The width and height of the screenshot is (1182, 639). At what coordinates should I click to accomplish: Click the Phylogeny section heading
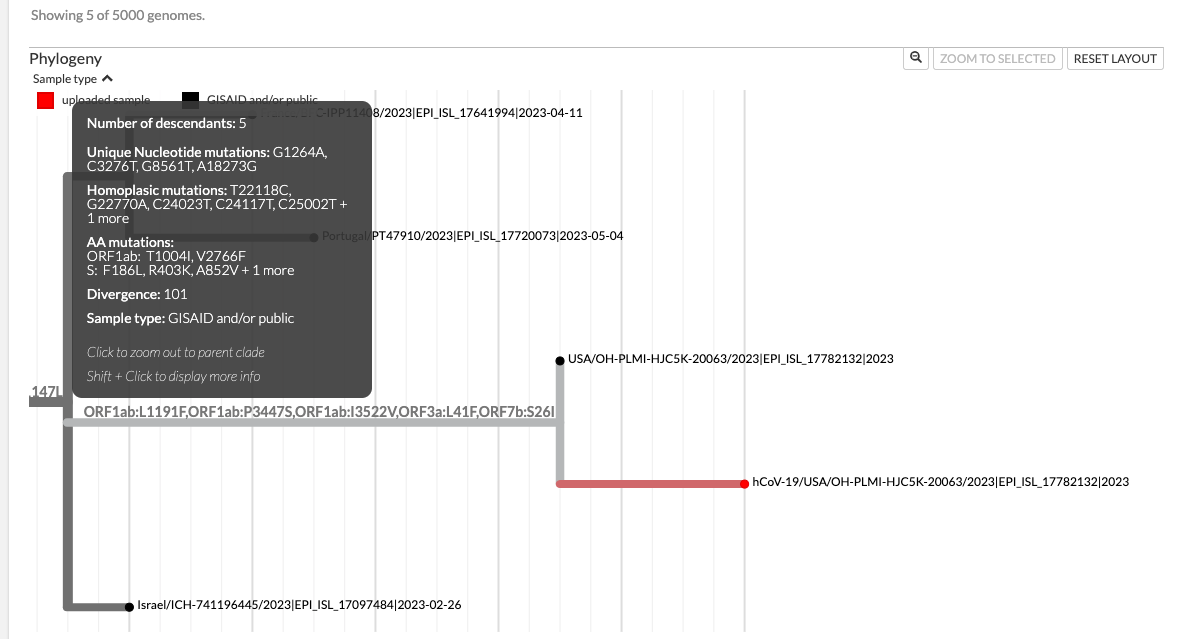coord(66,58)
